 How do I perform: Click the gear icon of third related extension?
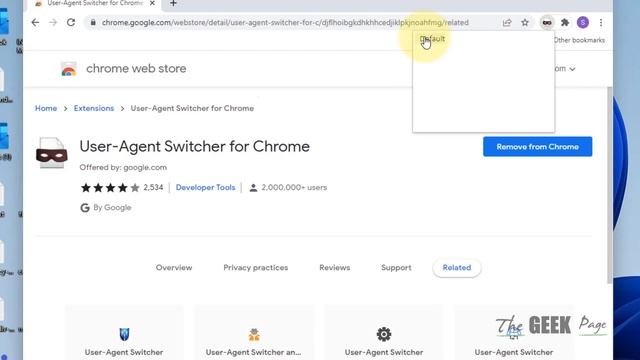point(384,334)
